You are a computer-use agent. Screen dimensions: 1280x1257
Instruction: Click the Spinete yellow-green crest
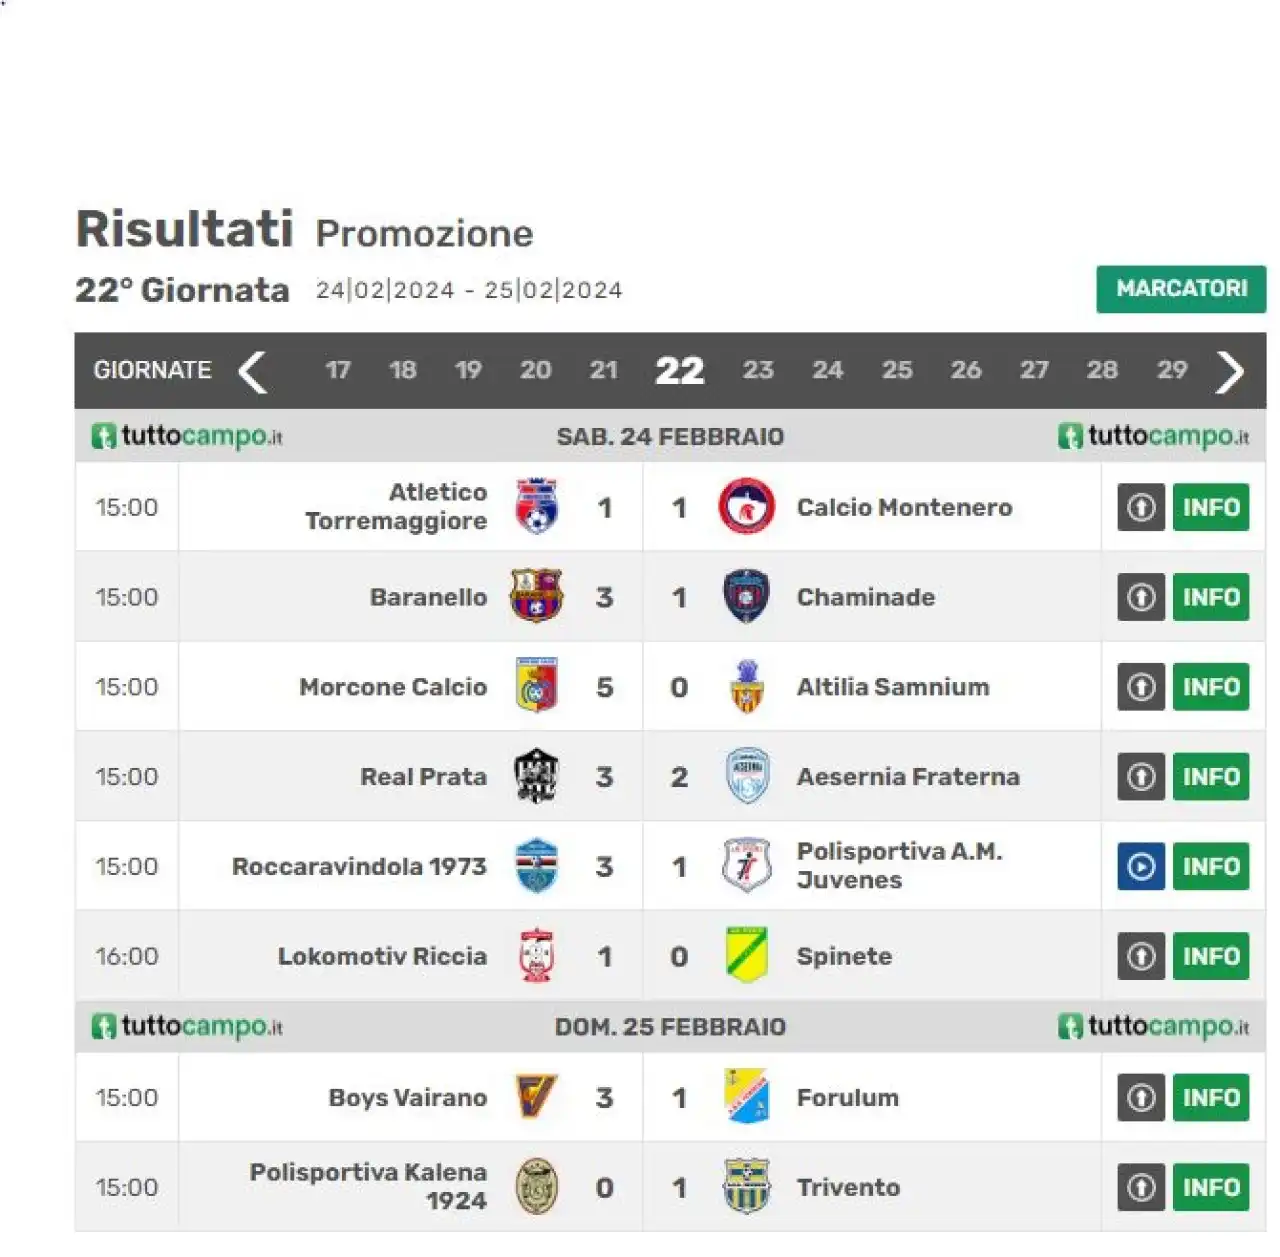pos(746,955)
